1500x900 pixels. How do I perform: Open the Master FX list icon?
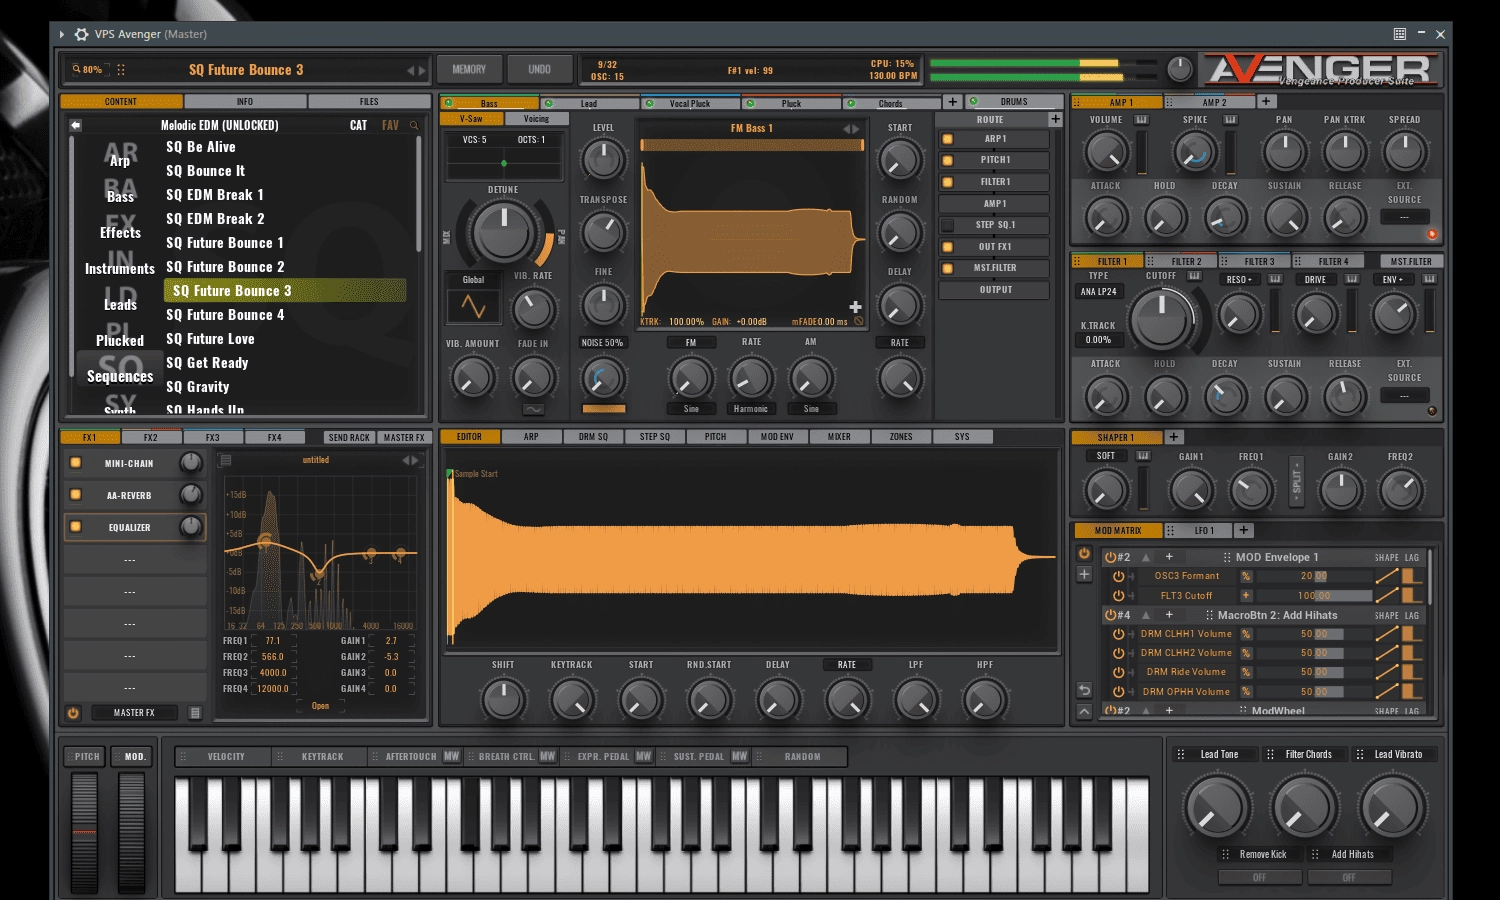pos(195,713)
